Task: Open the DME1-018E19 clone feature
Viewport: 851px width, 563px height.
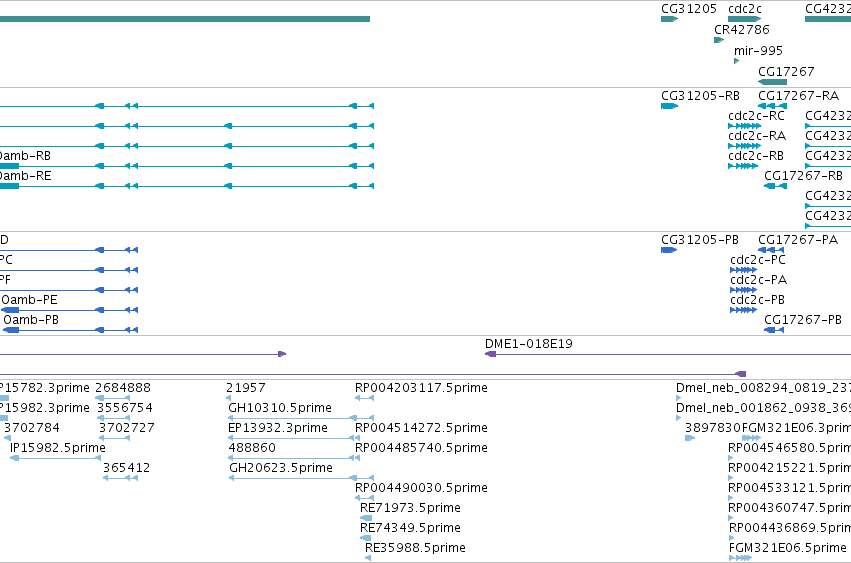Action: coord(668,354)
